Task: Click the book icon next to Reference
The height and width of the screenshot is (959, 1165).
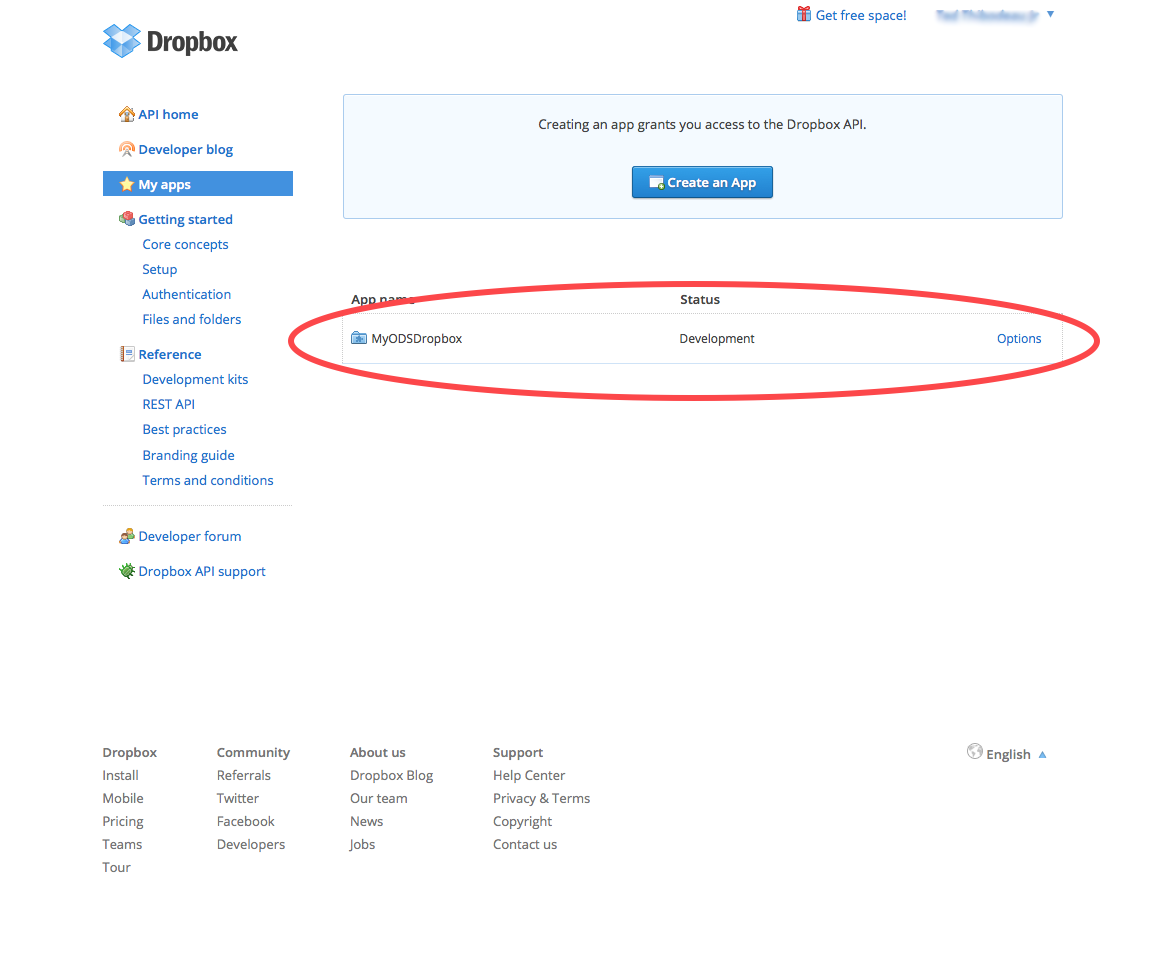Action: tap(127, 354)
